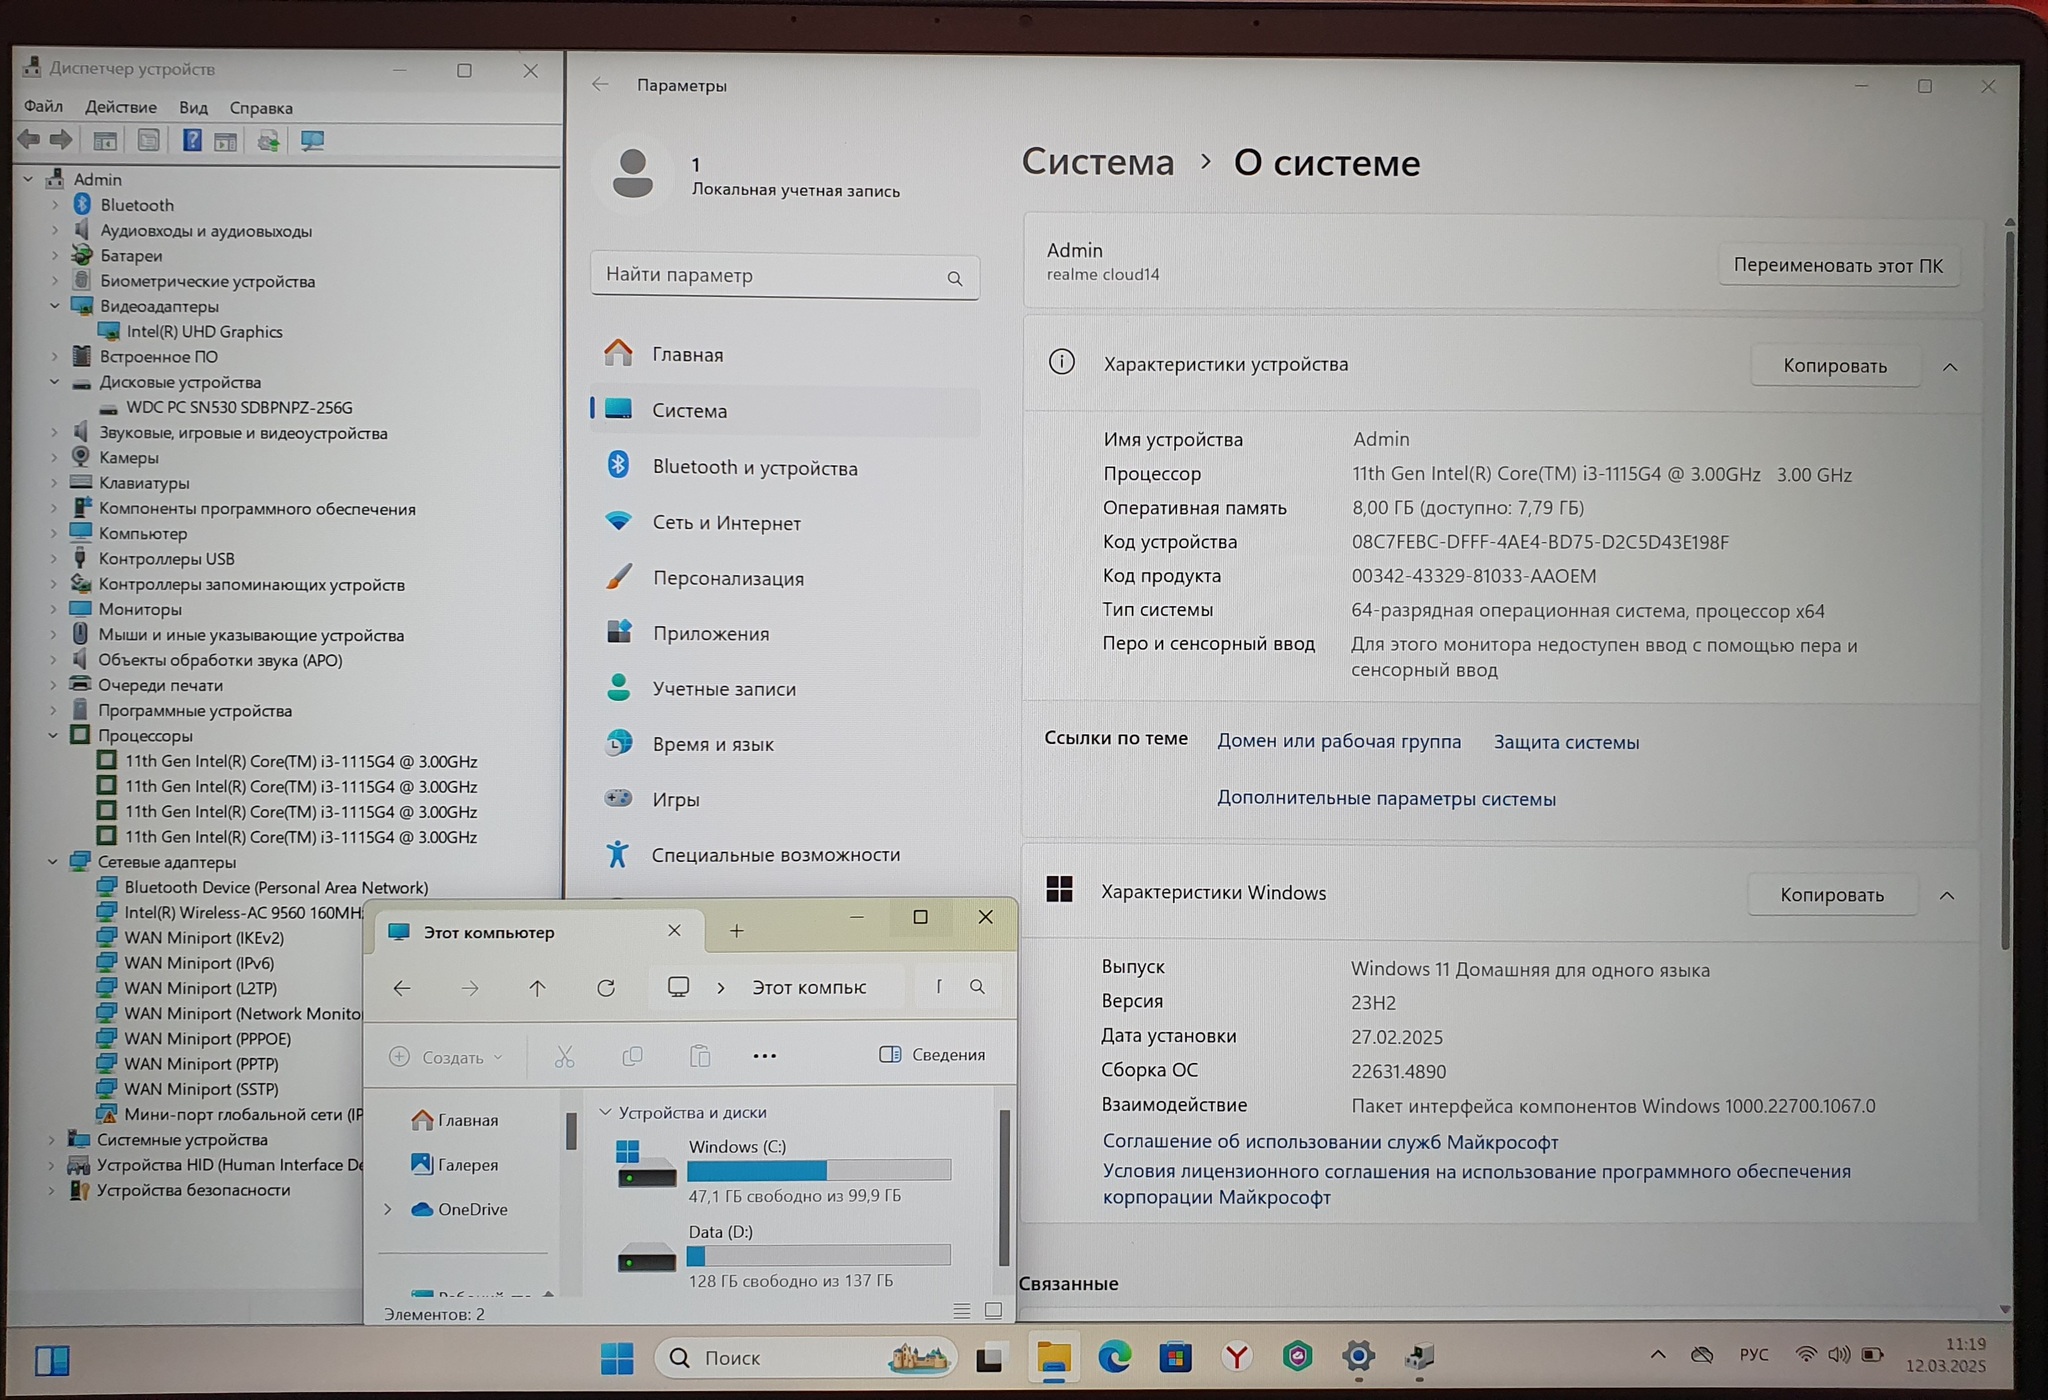Click the Windows (C:) usage bar
The height and width of the screenshot is (1400, 2048).
click(818, 1170)
